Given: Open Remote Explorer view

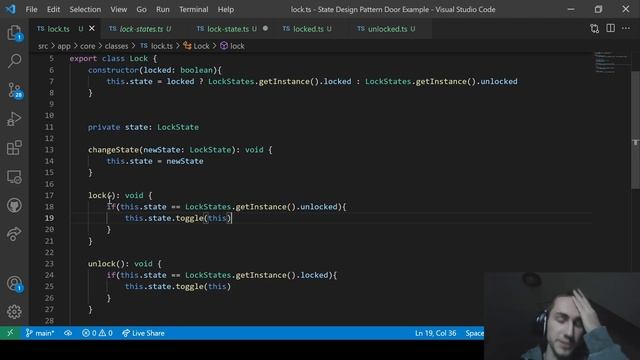Looking at the screenshot, I should 14,177.
